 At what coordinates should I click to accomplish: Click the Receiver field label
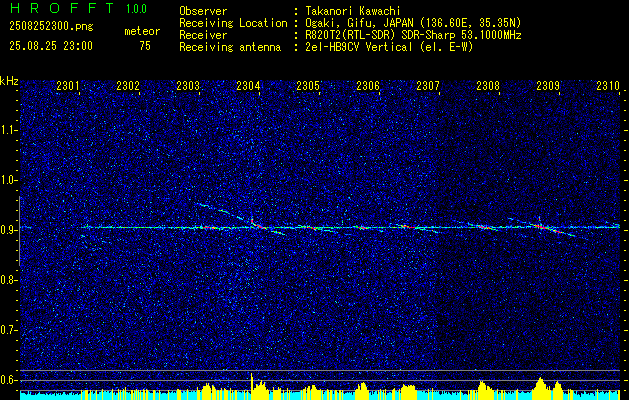pos(203,35)
